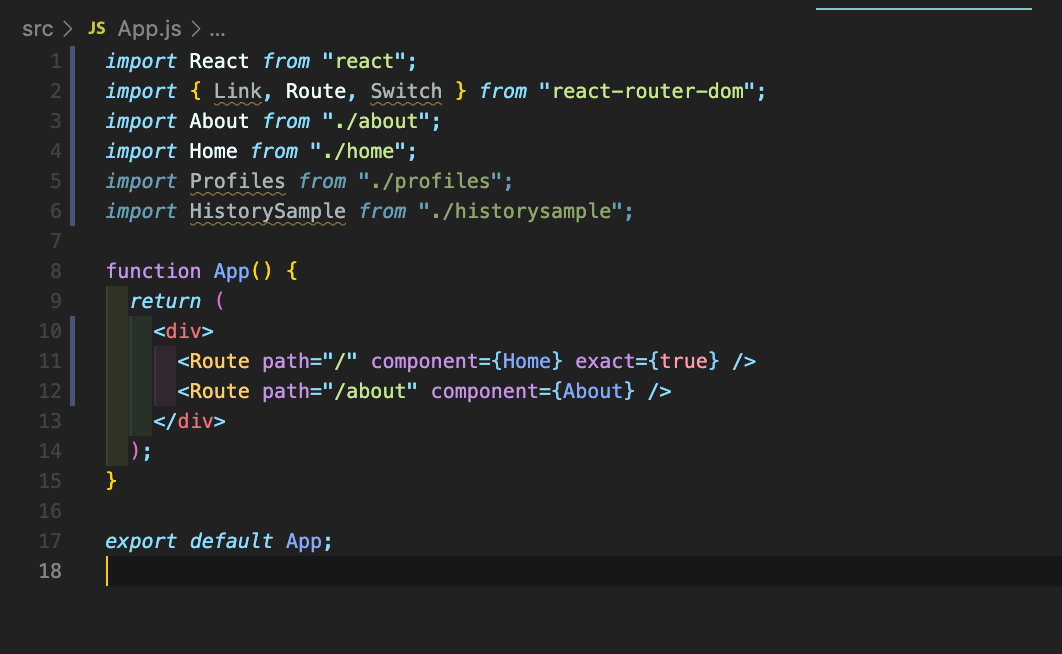The image size is (1062, 654).
Task: Click the word React on line 1
Action: click(x=219, y=62)
